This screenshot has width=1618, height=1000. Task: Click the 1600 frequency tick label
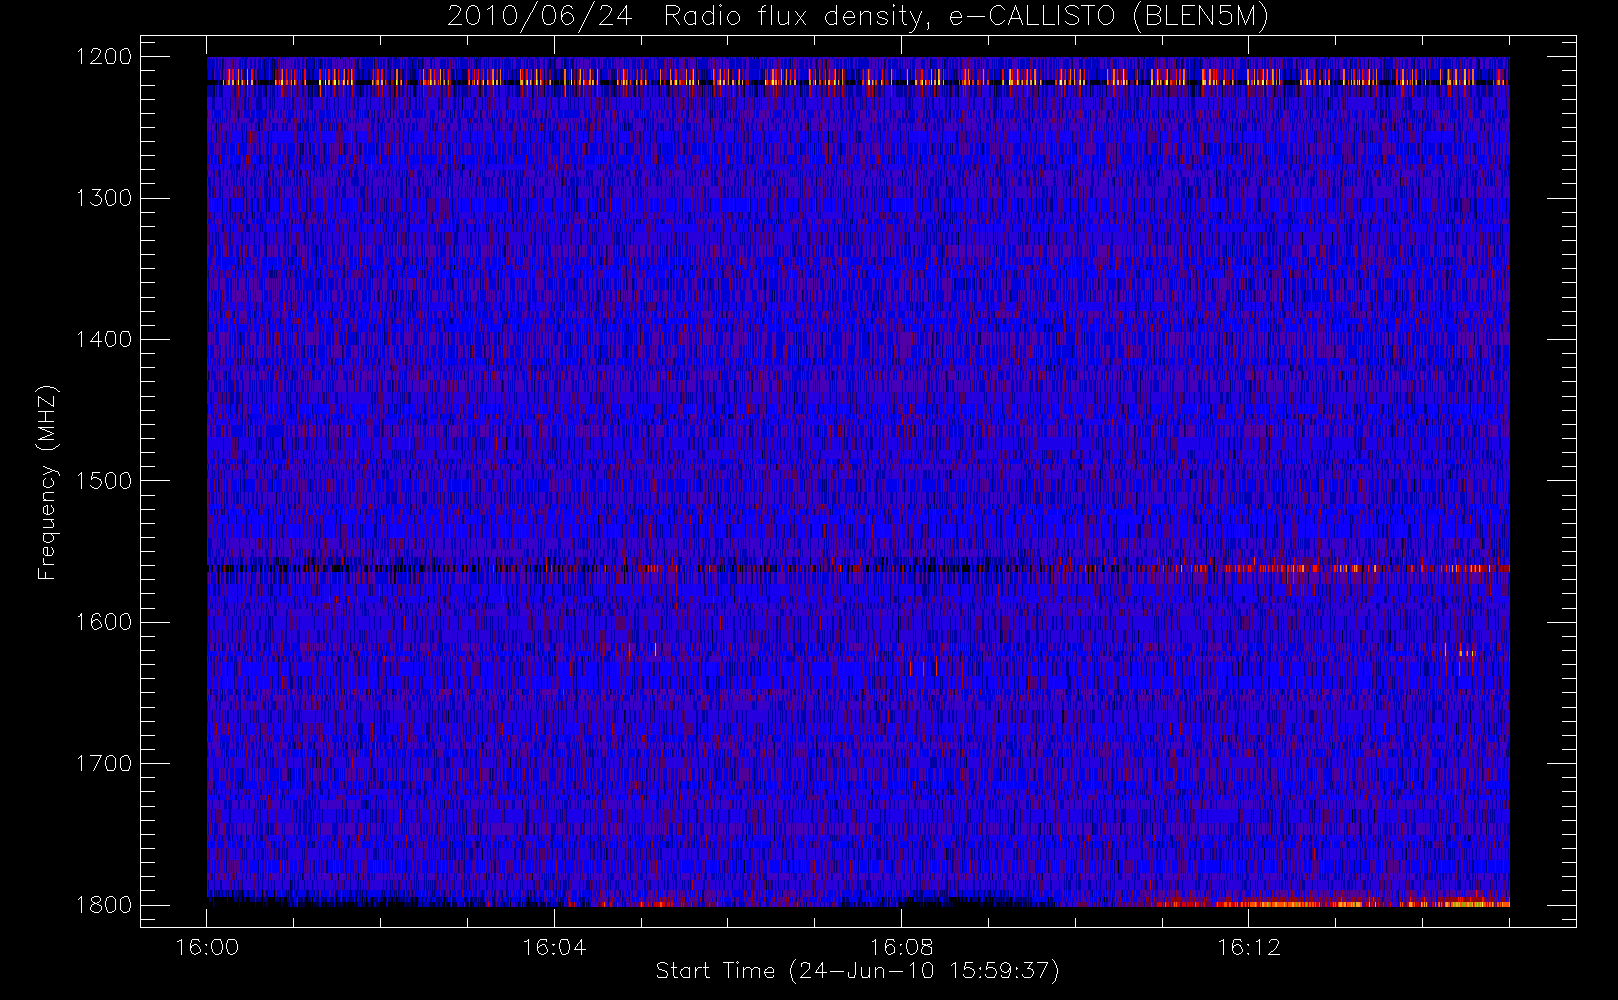coord(104,622)
